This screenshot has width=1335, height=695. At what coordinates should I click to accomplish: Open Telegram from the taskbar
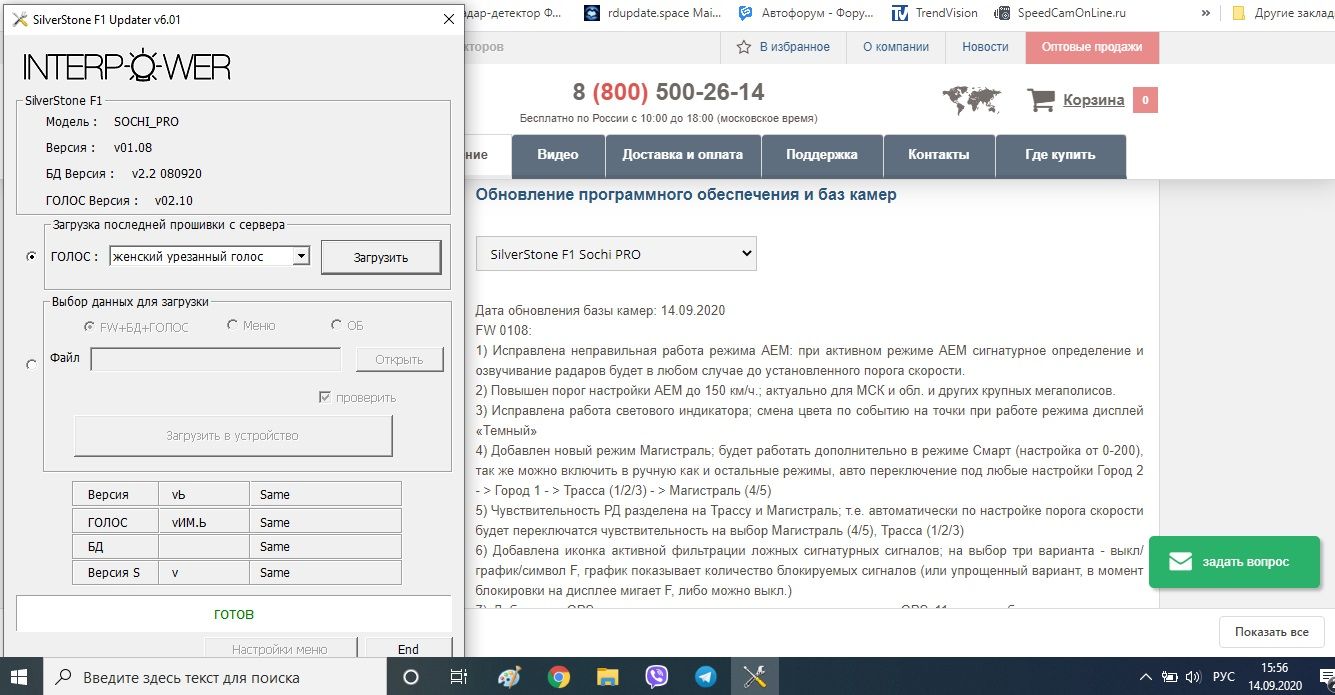tap(706, 677)
